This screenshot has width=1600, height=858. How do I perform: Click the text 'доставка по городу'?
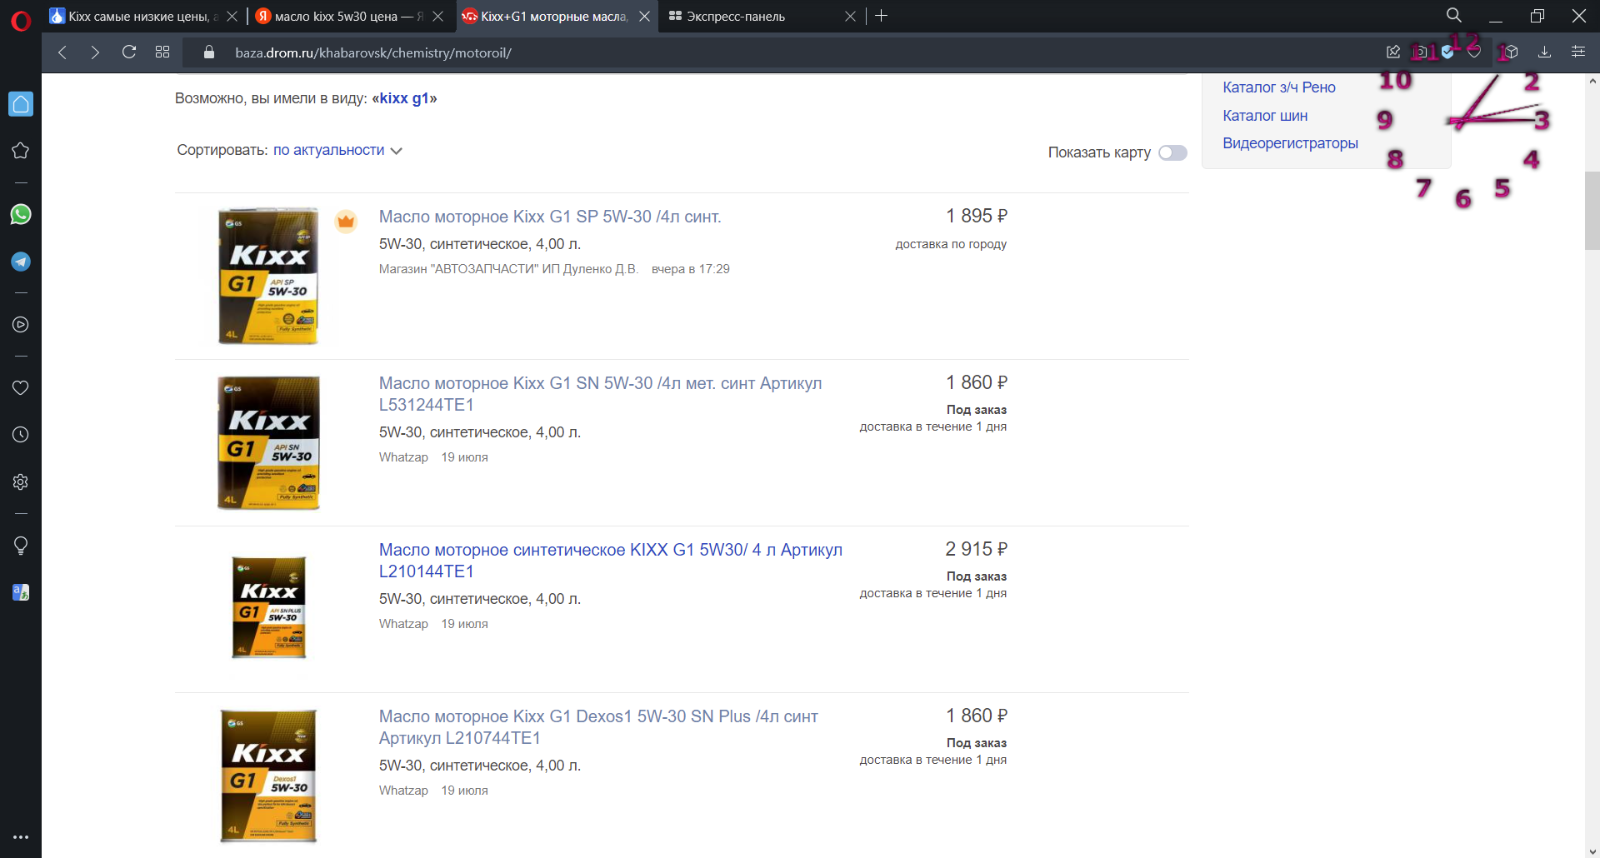click(951, 244)
